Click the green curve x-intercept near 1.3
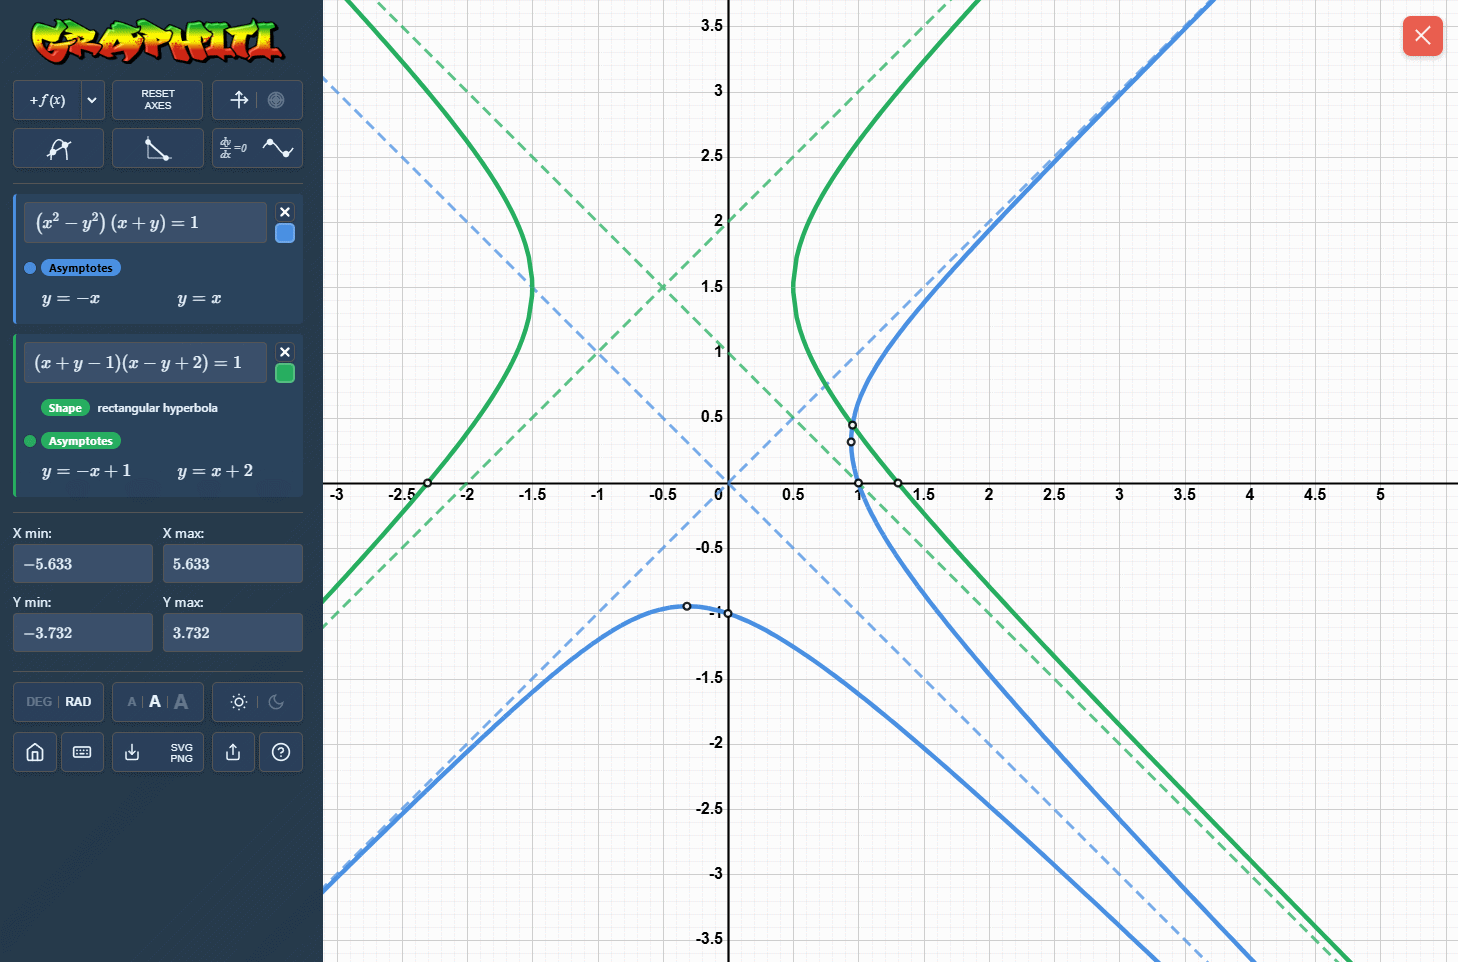 [x=898, y=483]
